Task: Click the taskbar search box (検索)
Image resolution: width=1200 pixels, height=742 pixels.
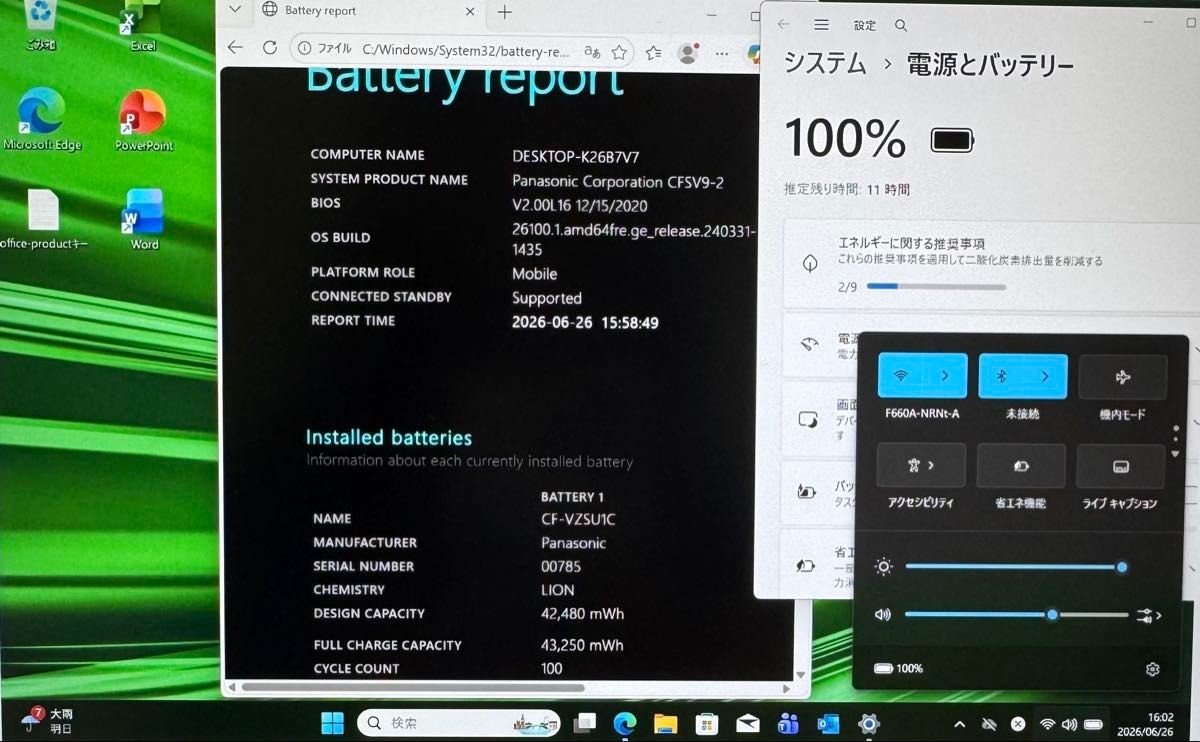Action: tap(461, 722)
